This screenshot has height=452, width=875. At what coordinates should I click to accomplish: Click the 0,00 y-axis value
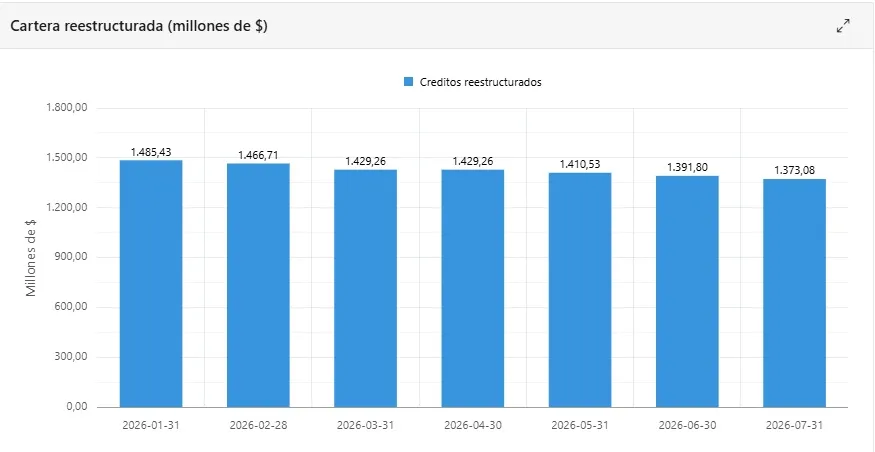(x=77, y=407)
